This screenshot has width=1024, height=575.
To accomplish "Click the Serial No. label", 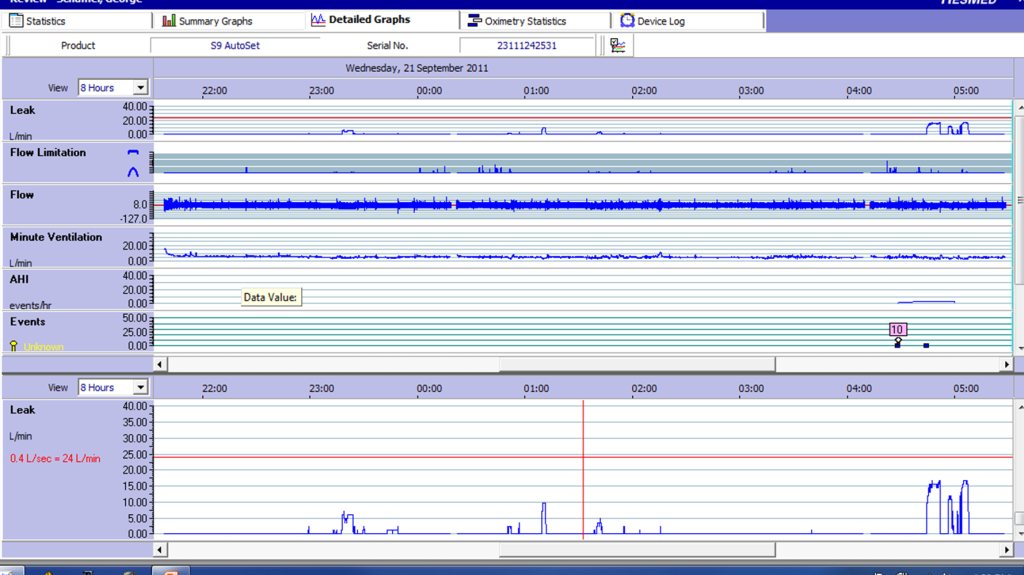I will (387, 46).
